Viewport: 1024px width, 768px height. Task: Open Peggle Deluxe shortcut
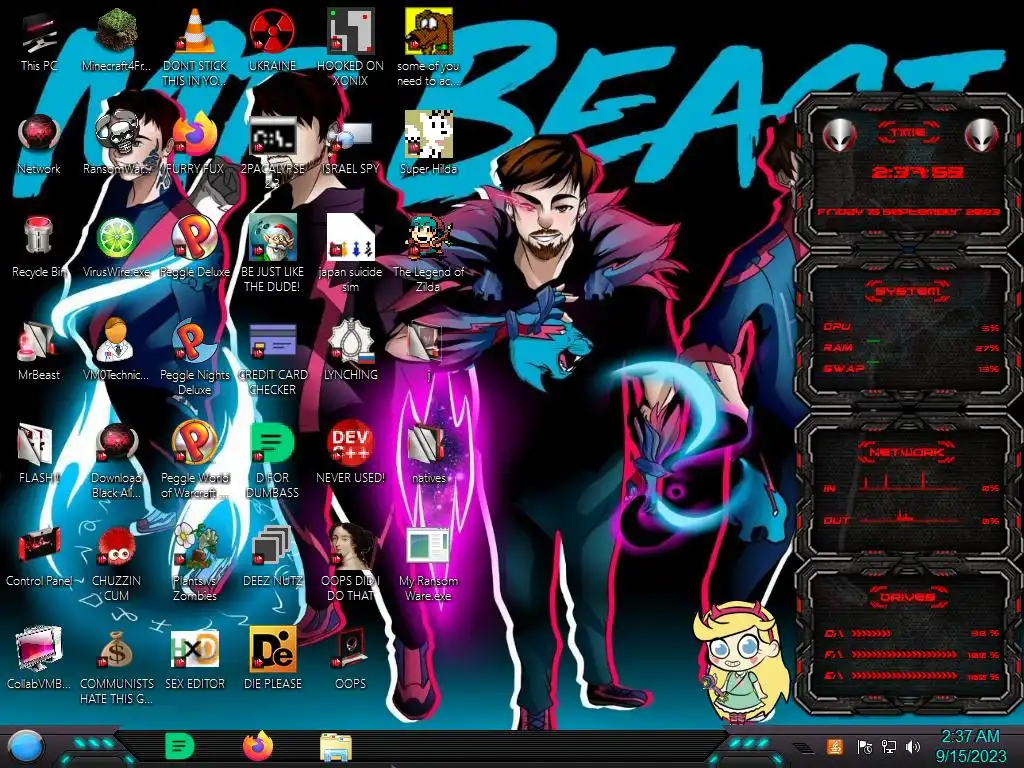point(195,238)
